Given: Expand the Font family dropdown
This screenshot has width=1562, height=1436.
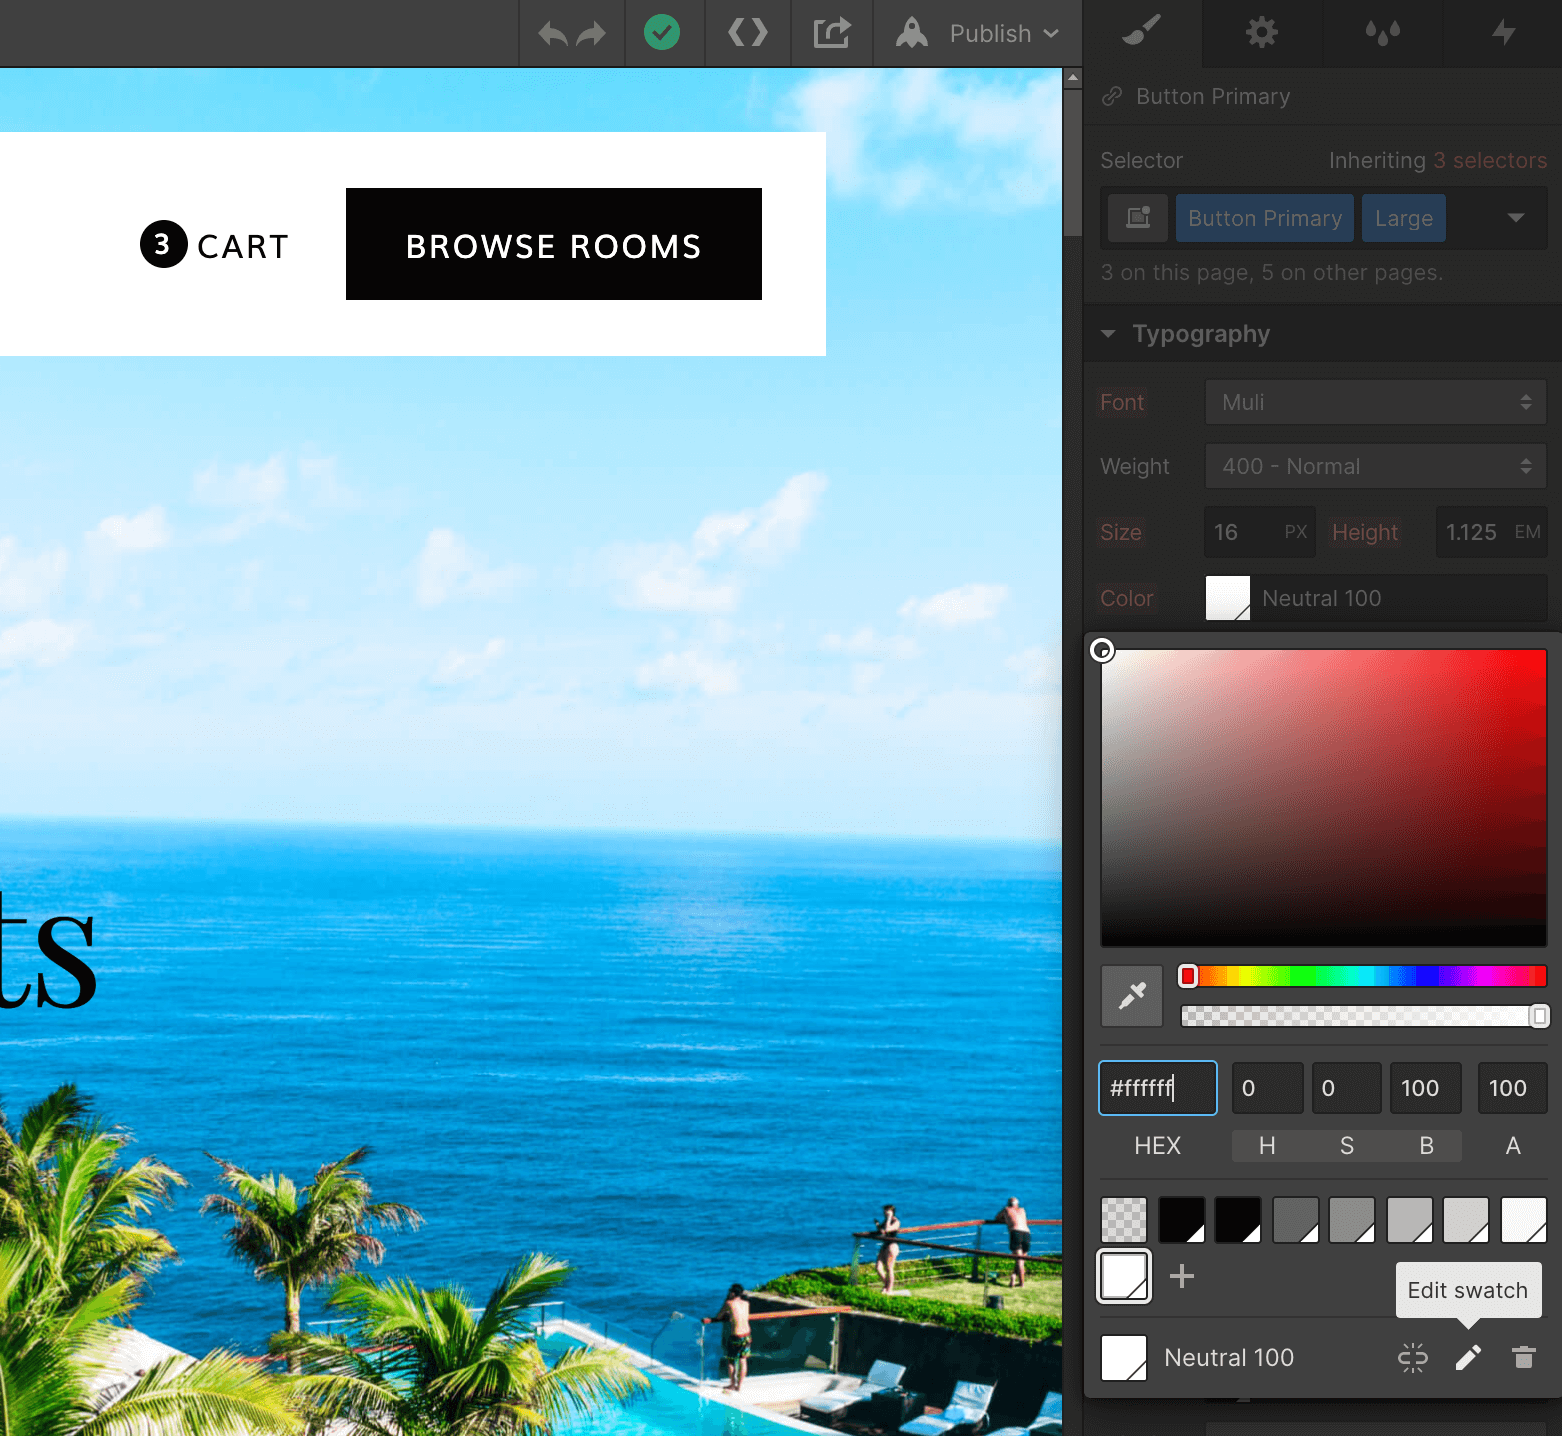Looking at the screenshot, I should pyautogui.click(x=1375, y=402).
